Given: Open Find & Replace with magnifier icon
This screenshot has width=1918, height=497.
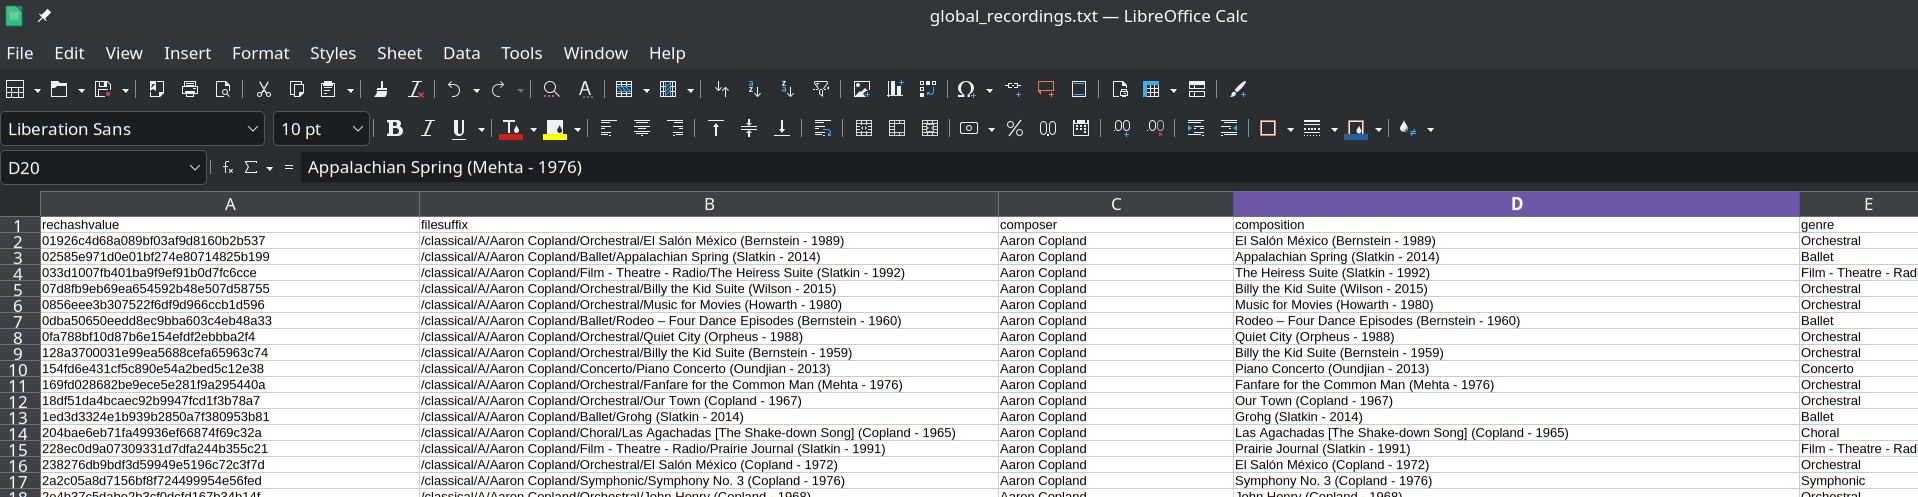Looking at the screenshot, I should 551,90.
